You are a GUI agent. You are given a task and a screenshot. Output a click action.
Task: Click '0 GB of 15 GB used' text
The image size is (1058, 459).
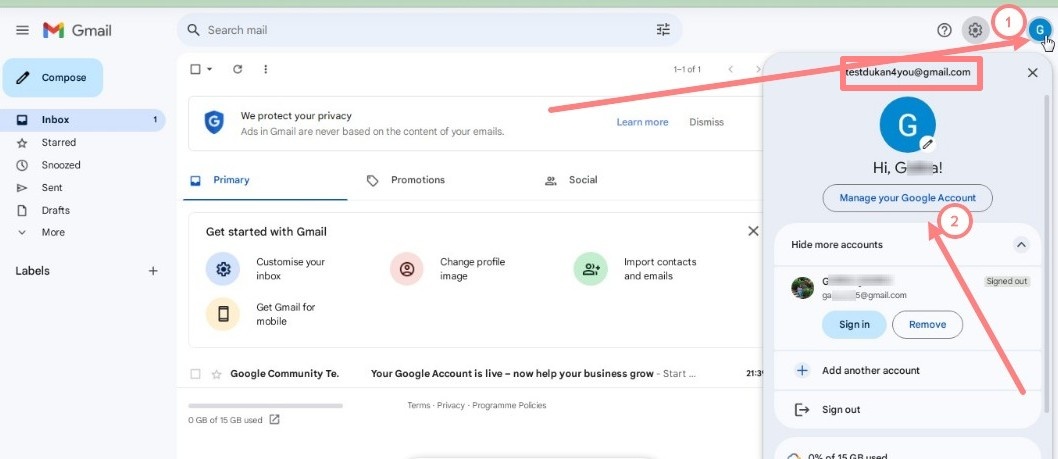click(225, 420)
